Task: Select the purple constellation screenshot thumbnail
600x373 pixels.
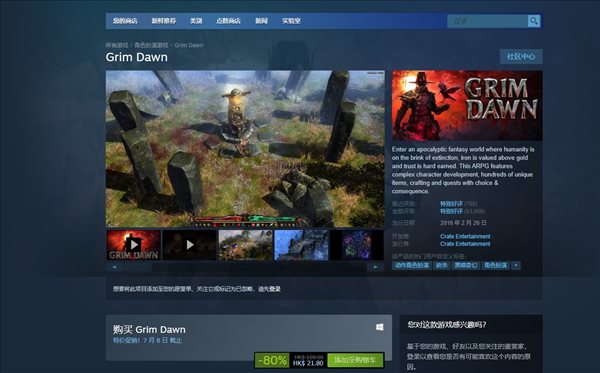Action: click(357, 245)
